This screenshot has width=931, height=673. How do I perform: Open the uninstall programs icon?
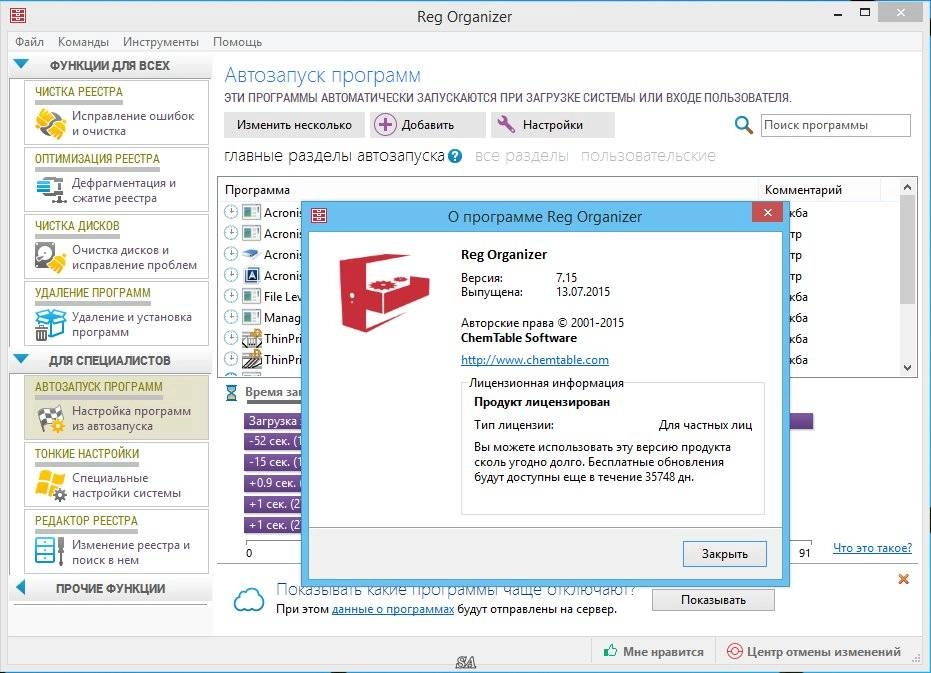tap(50, 324)
